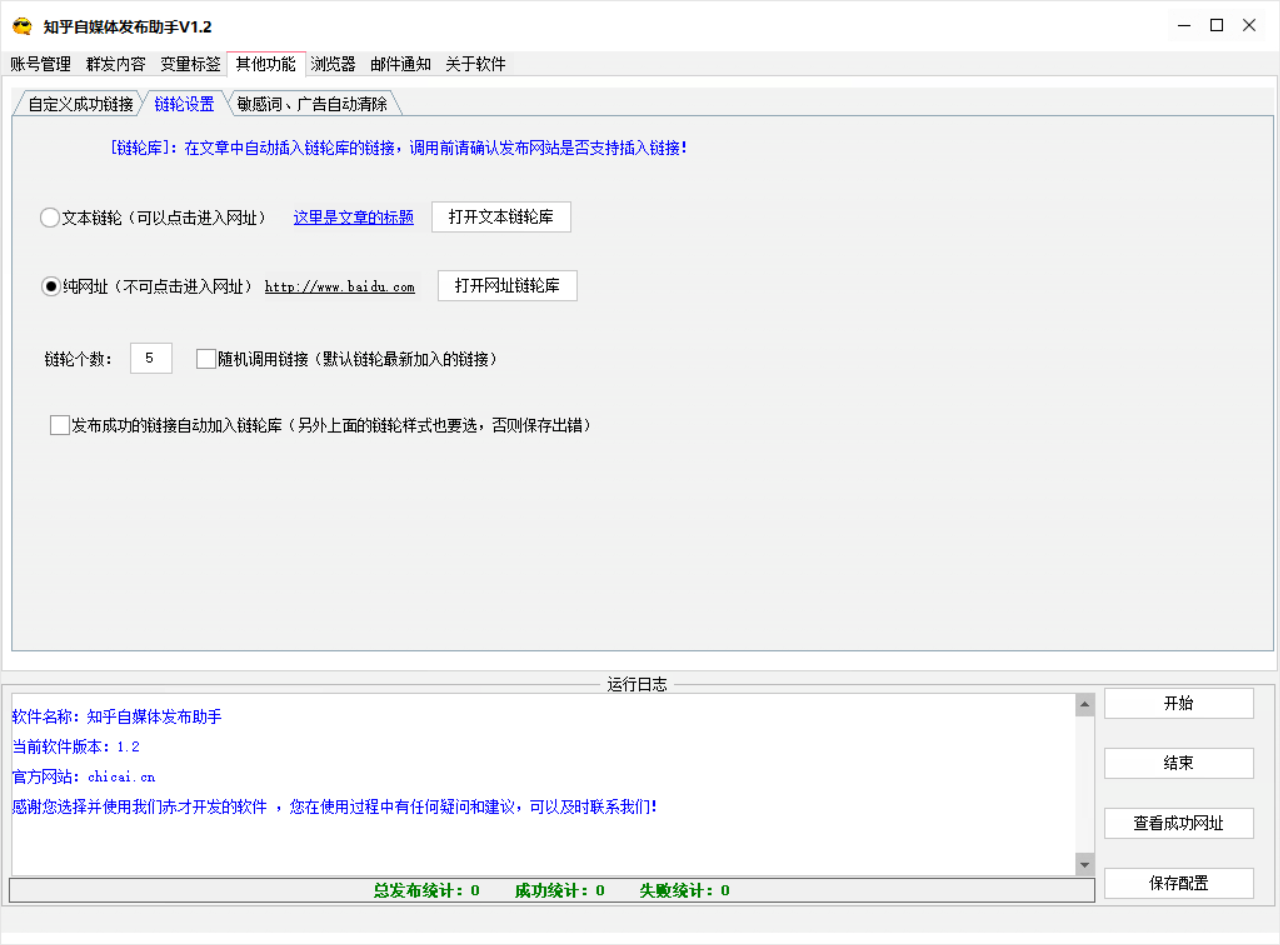This screenshot has width=1280, height=945.
Task: Open the 变量标签 tab
Action: tap(191, 64)
